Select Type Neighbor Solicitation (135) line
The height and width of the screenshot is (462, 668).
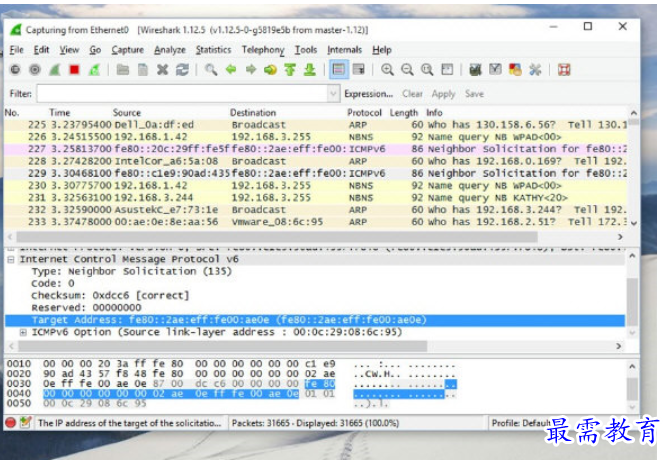coord(131,271)
